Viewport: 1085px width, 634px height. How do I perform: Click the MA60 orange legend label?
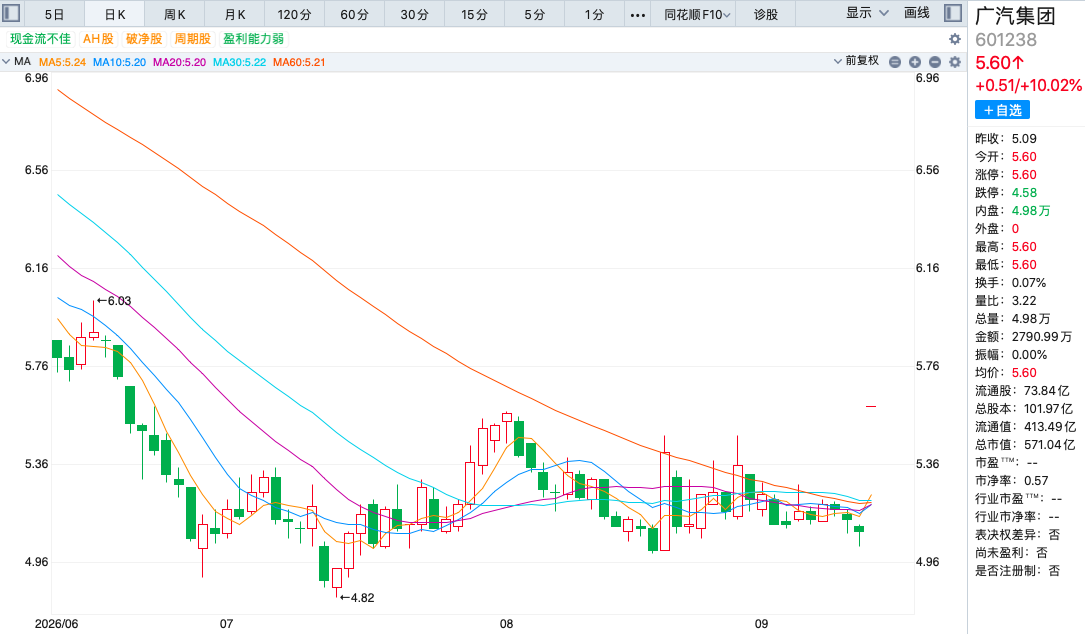[299, 62]
